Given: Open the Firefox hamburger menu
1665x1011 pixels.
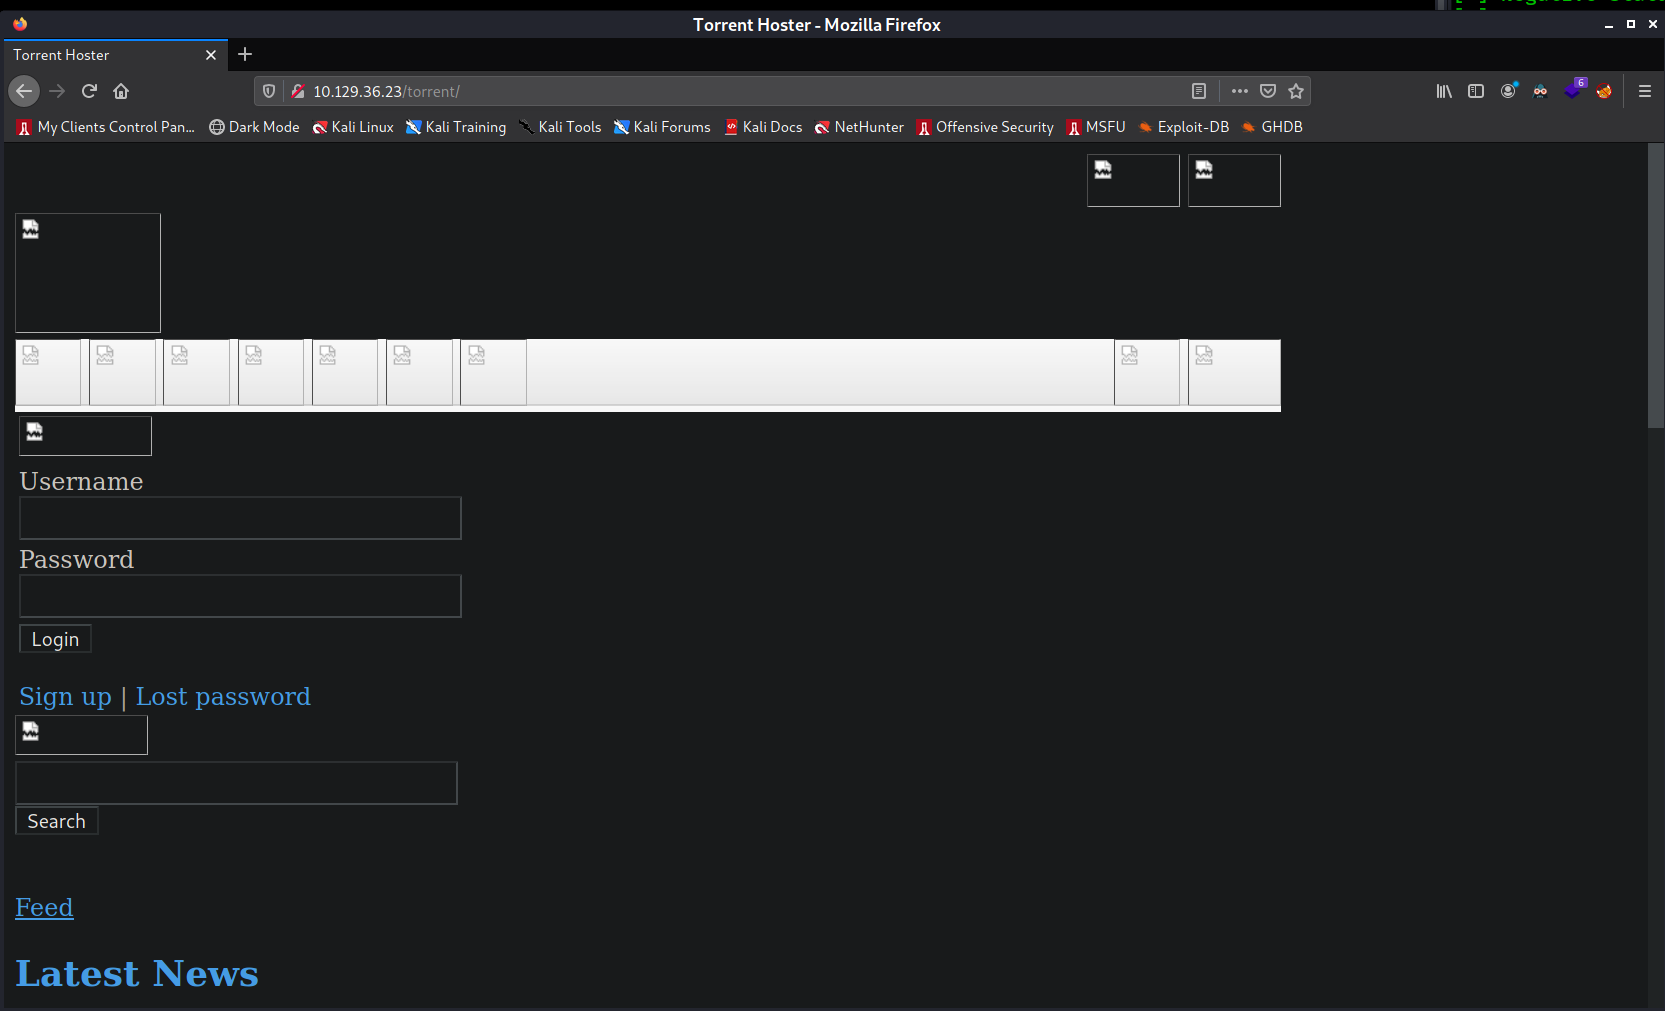Looking at the screenshot, I should tap(1645, 91).
